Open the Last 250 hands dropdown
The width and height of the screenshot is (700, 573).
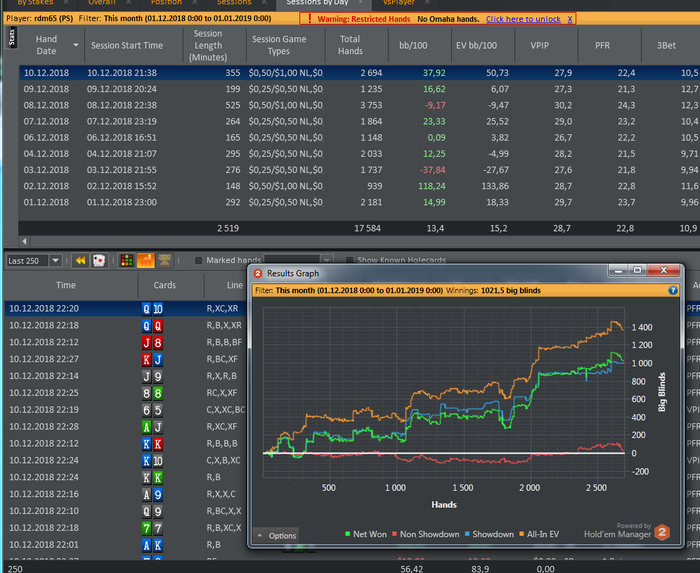pos(54,260)
